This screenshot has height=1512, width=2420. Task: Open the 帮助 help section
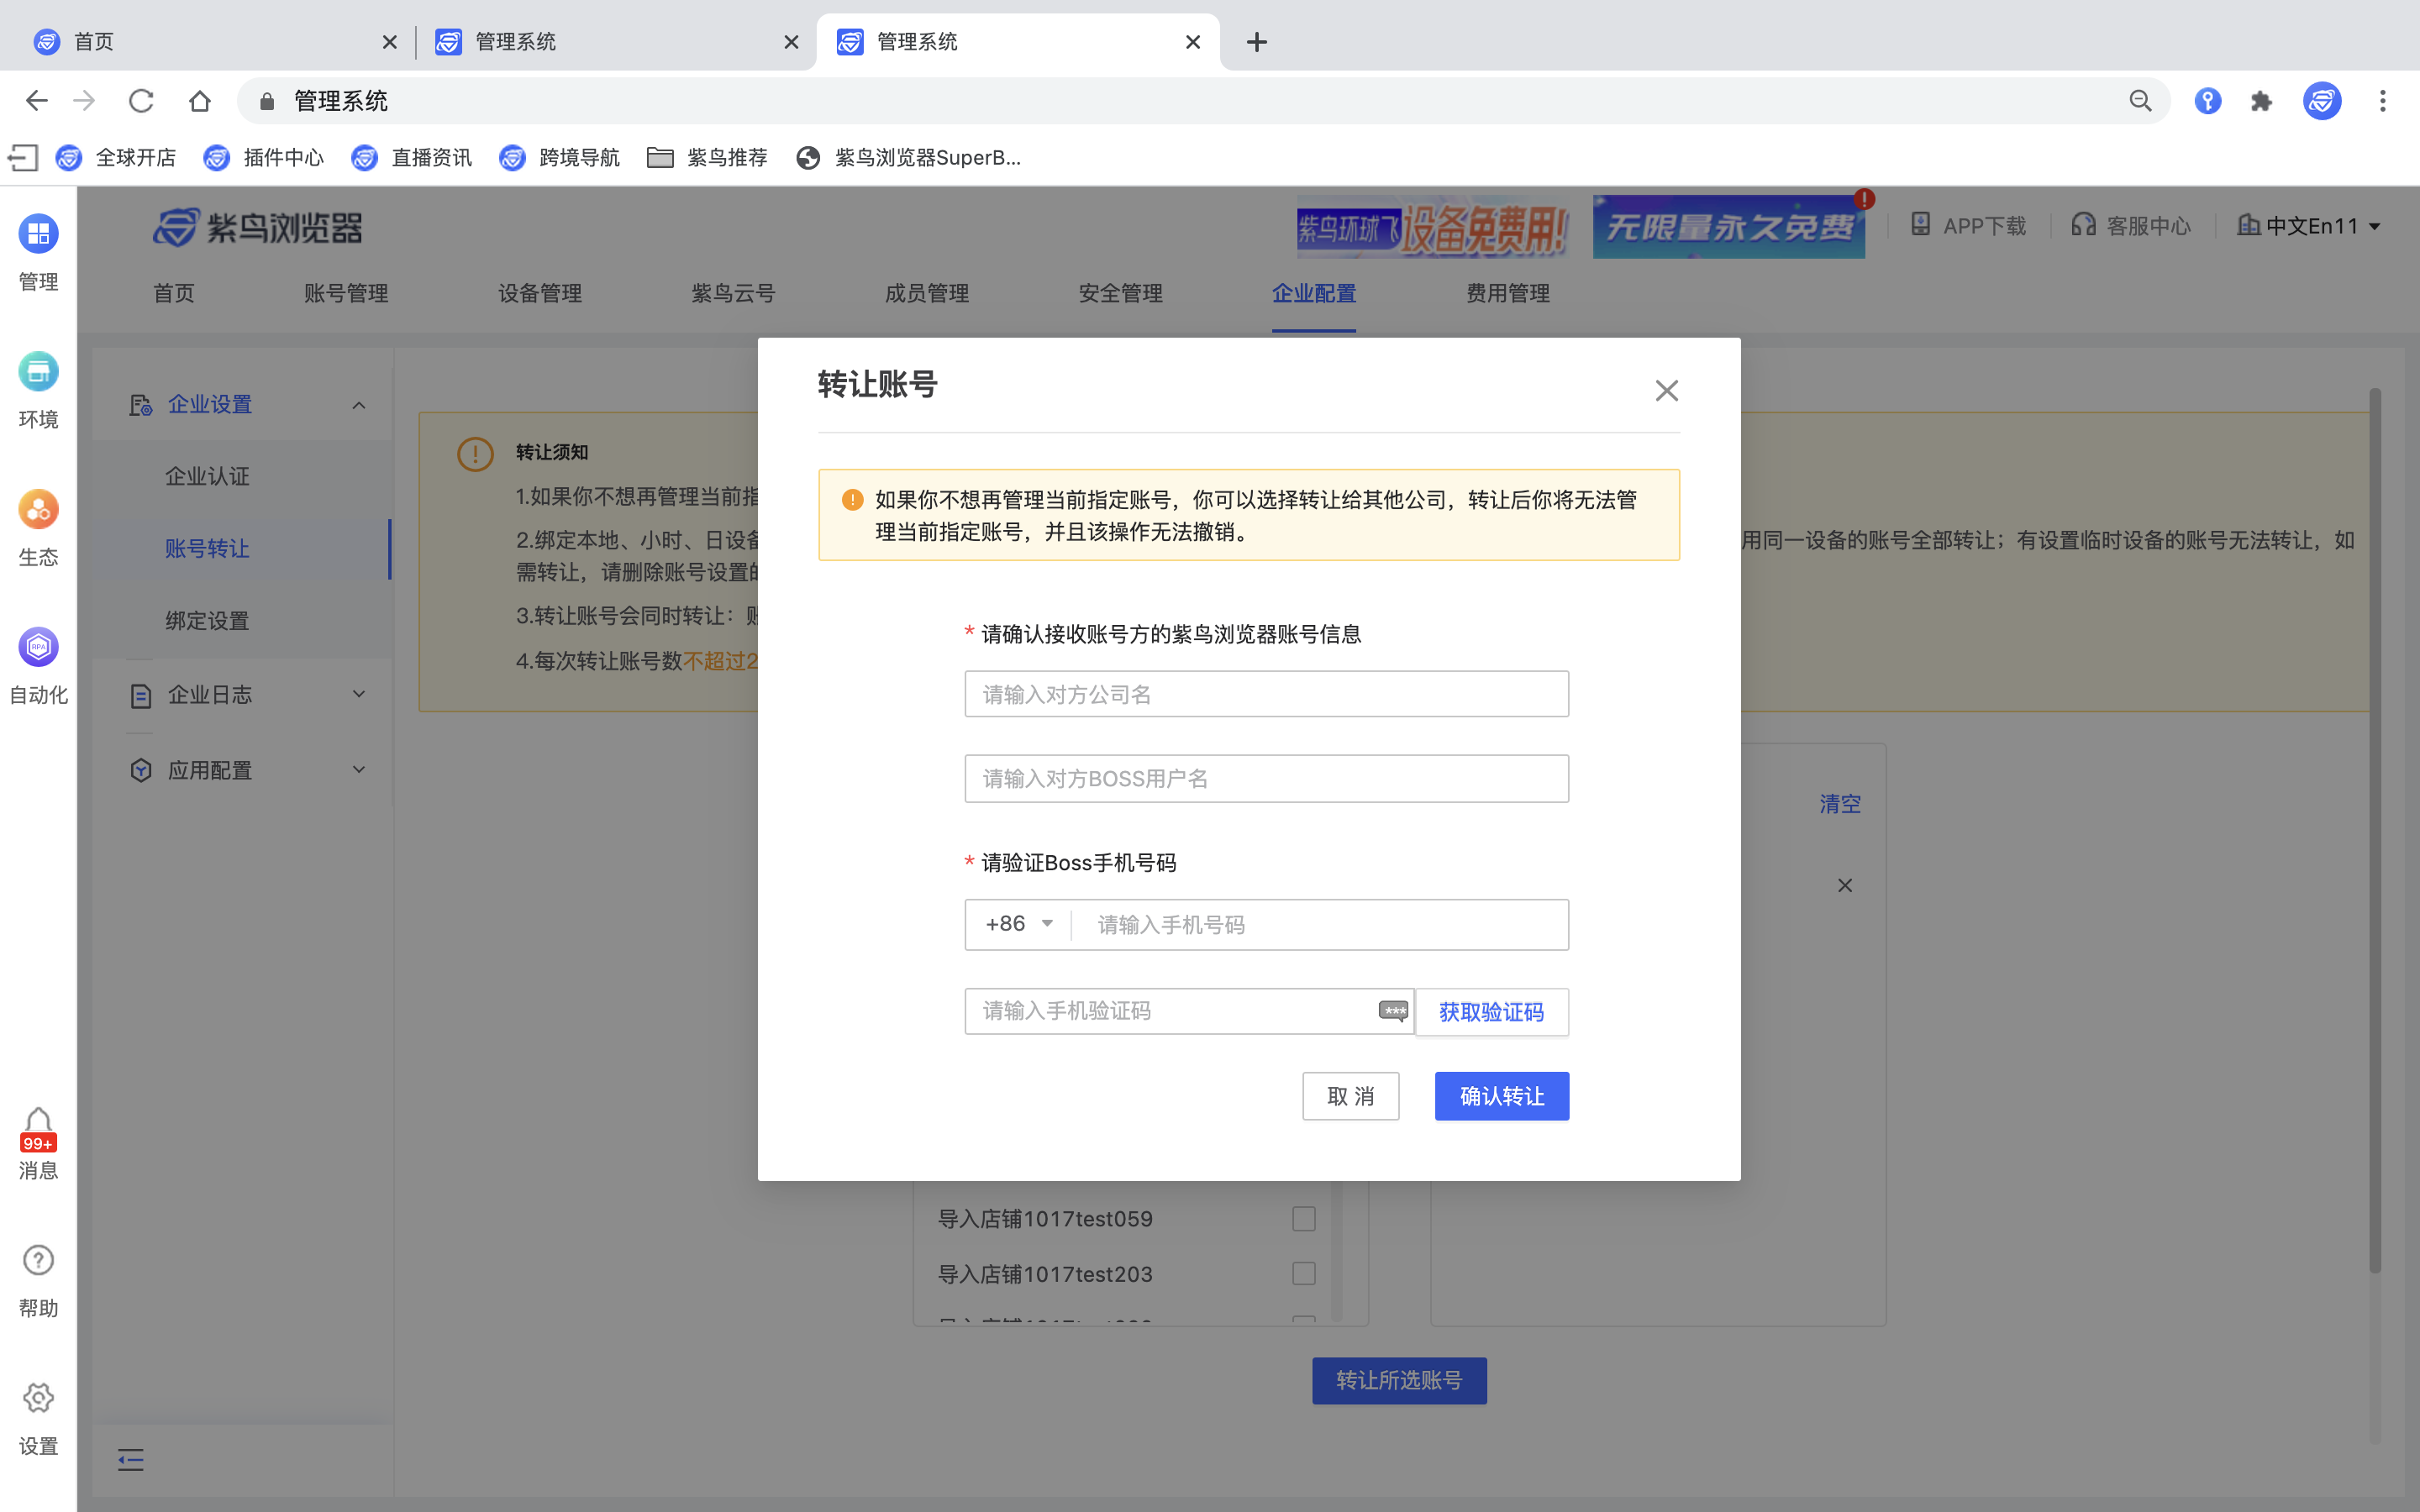[x=38, y=1280]
